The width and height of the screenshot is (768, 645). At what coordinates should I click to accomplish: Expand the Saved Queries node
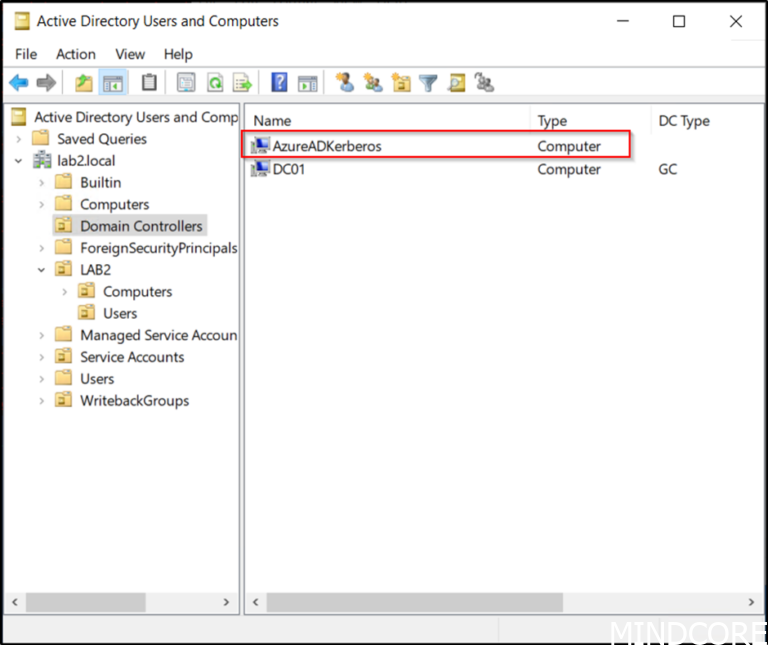(19, 139)
